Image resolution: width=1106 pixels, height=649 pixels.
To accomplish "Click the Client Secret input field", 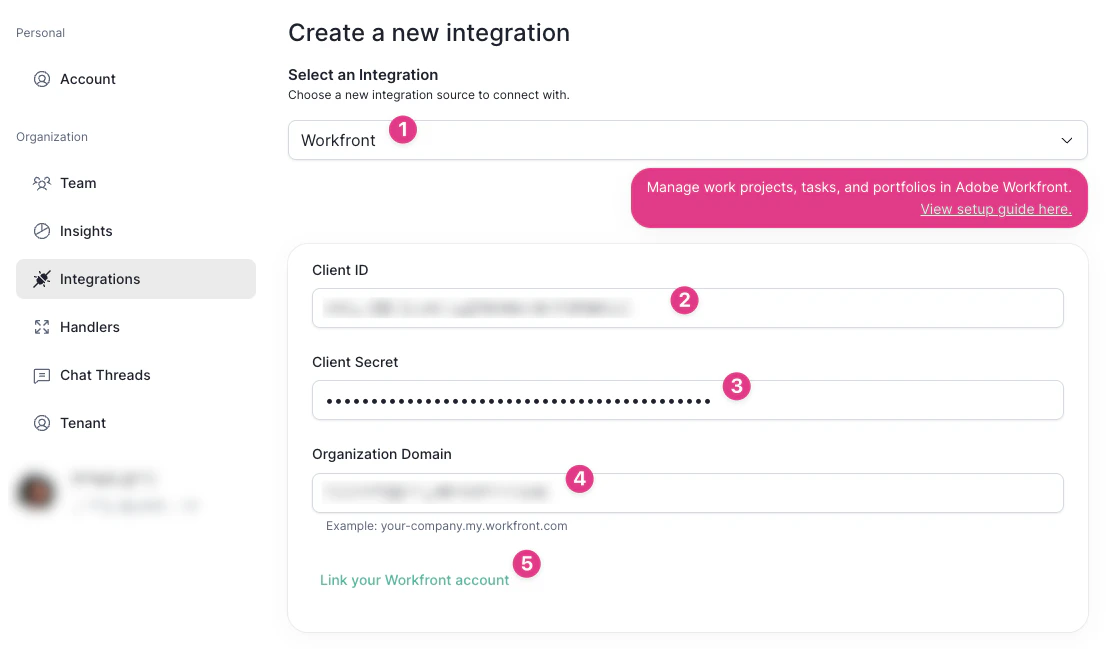I will pyautogui.click(x=687, y=400).
